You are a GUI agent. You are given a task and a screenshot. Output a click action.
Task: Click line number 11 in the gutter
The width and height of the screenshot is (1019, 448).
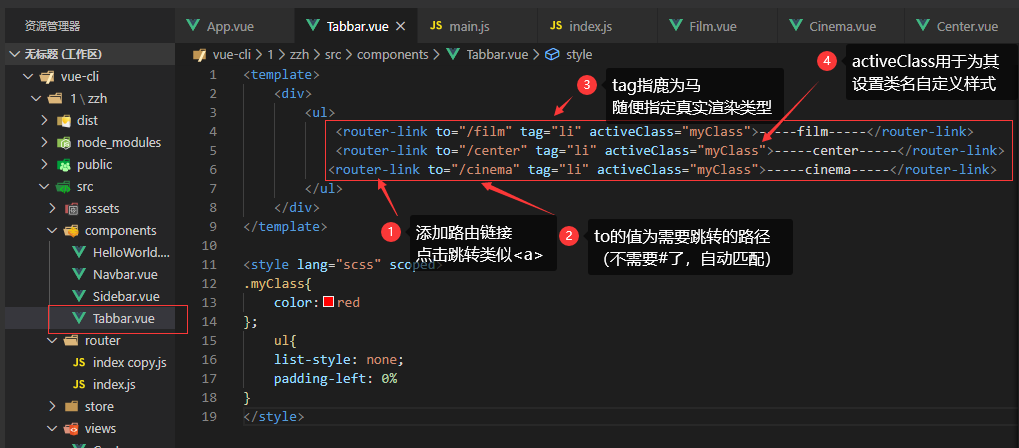pos(208,265)
